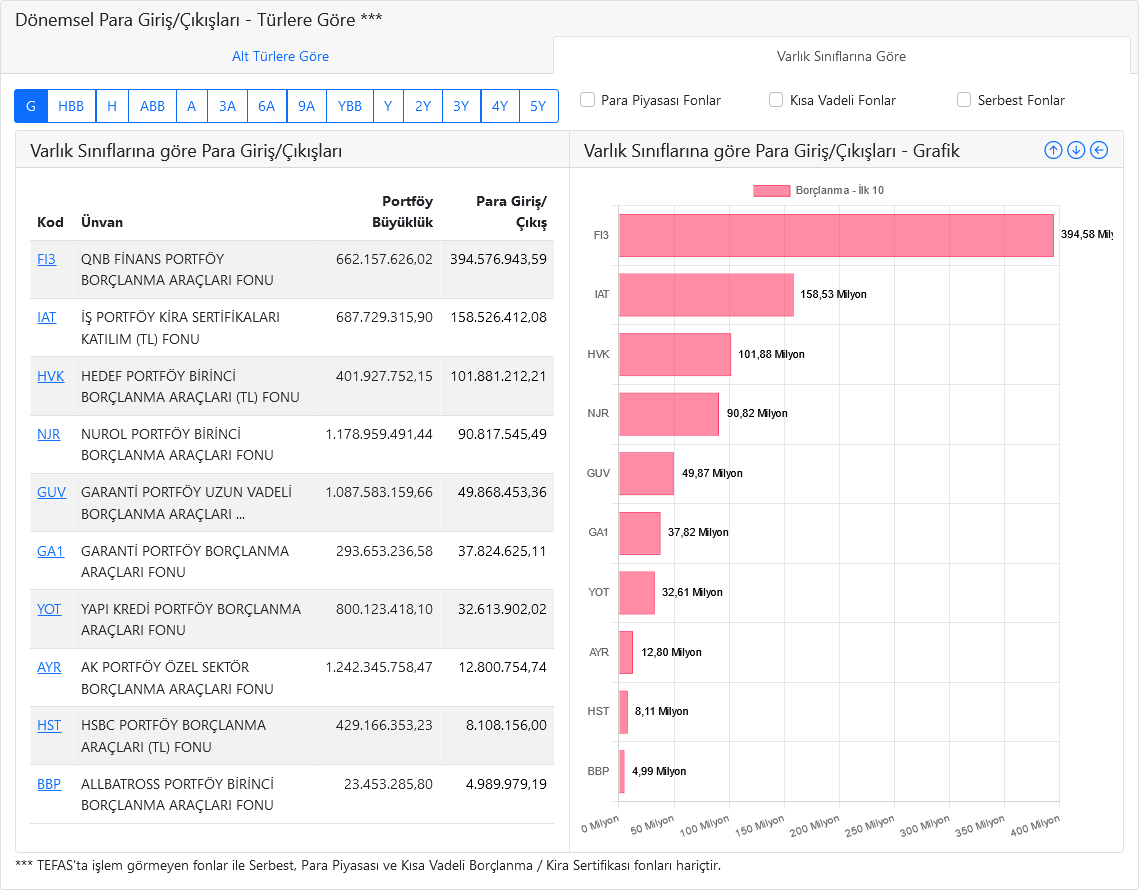Select the HBB period button
Image resolution: width=1139 pixels, height=890 pixels.
point(71,106)
